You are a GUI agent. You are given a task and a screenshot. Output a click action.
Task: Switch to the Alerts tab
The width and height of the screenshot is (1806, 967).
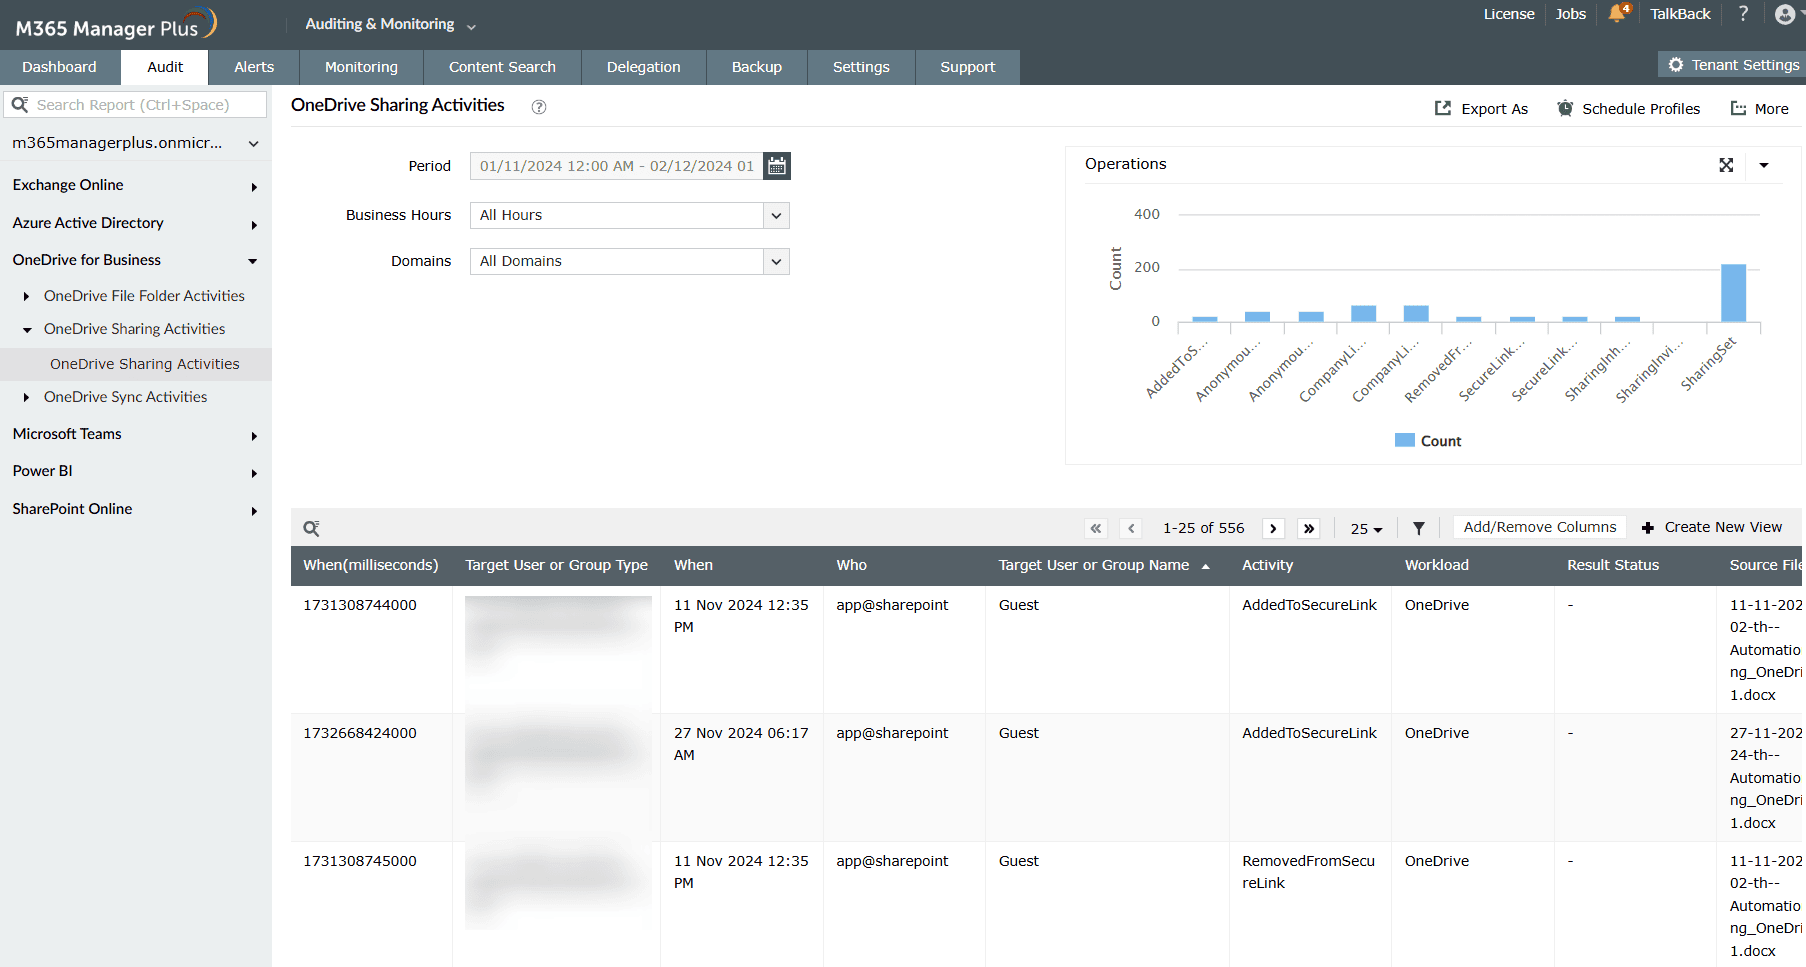tap(254, 67)
